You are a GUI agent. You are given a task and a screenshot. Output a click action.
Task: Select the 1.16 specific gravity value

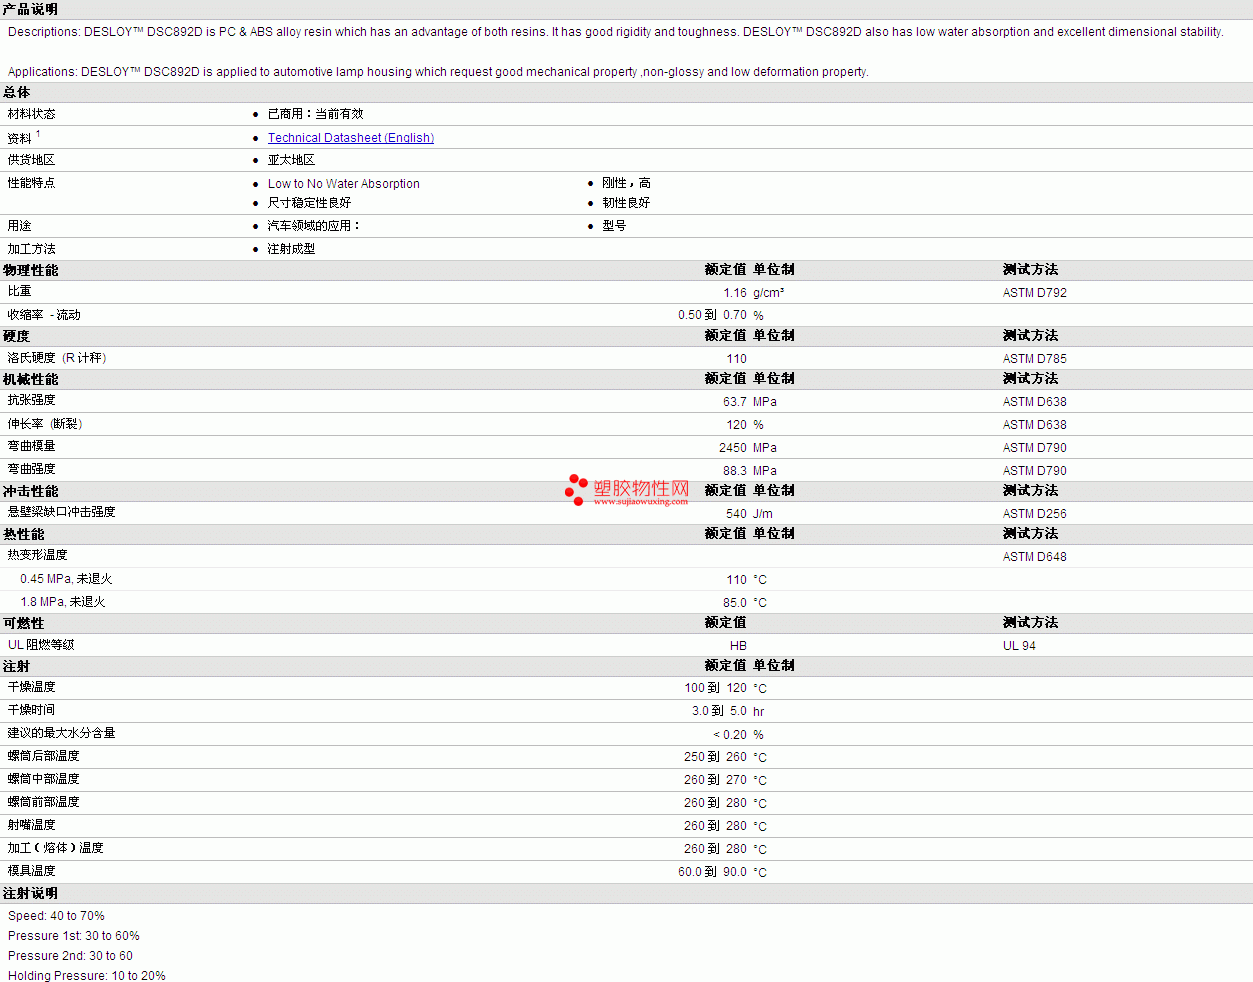tap(735, 293)
